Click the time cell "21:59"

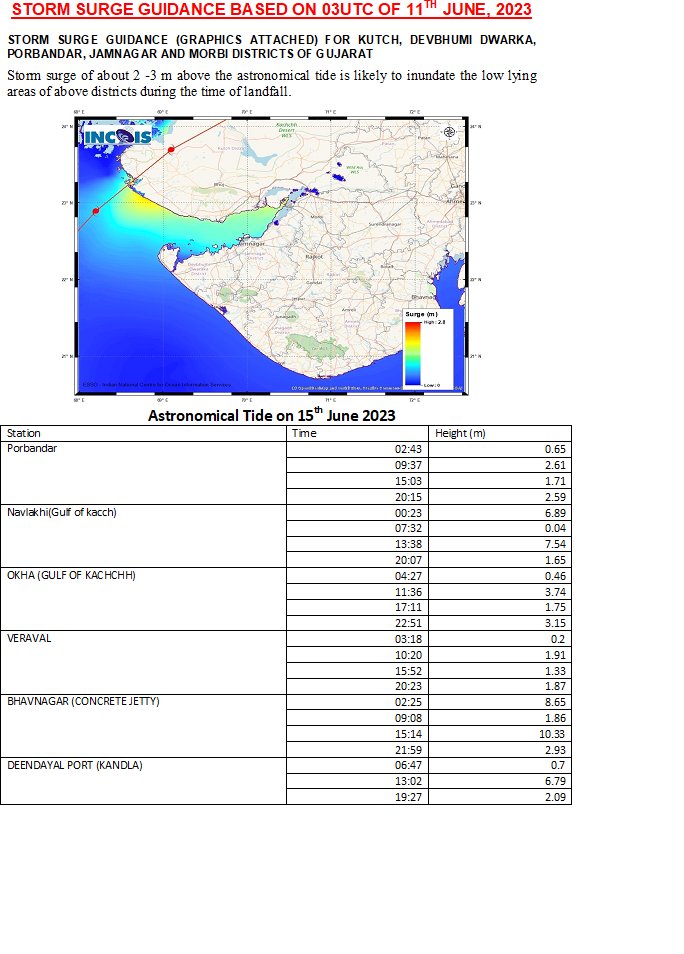point(357,750)
